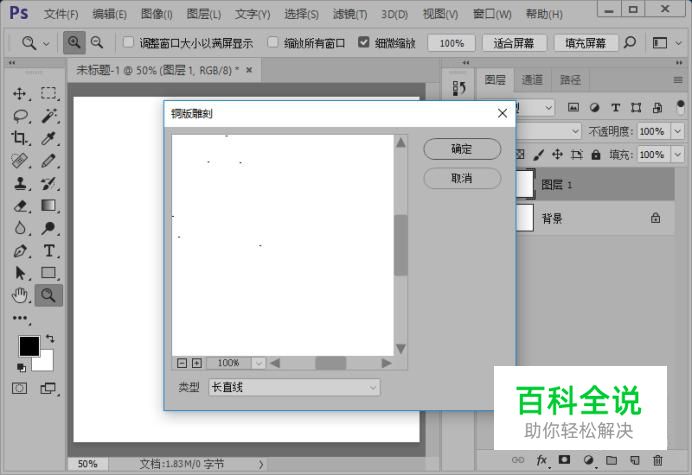Switch to the 通道 tab
This screenshot has width=692, height=475.
[532, 79]
